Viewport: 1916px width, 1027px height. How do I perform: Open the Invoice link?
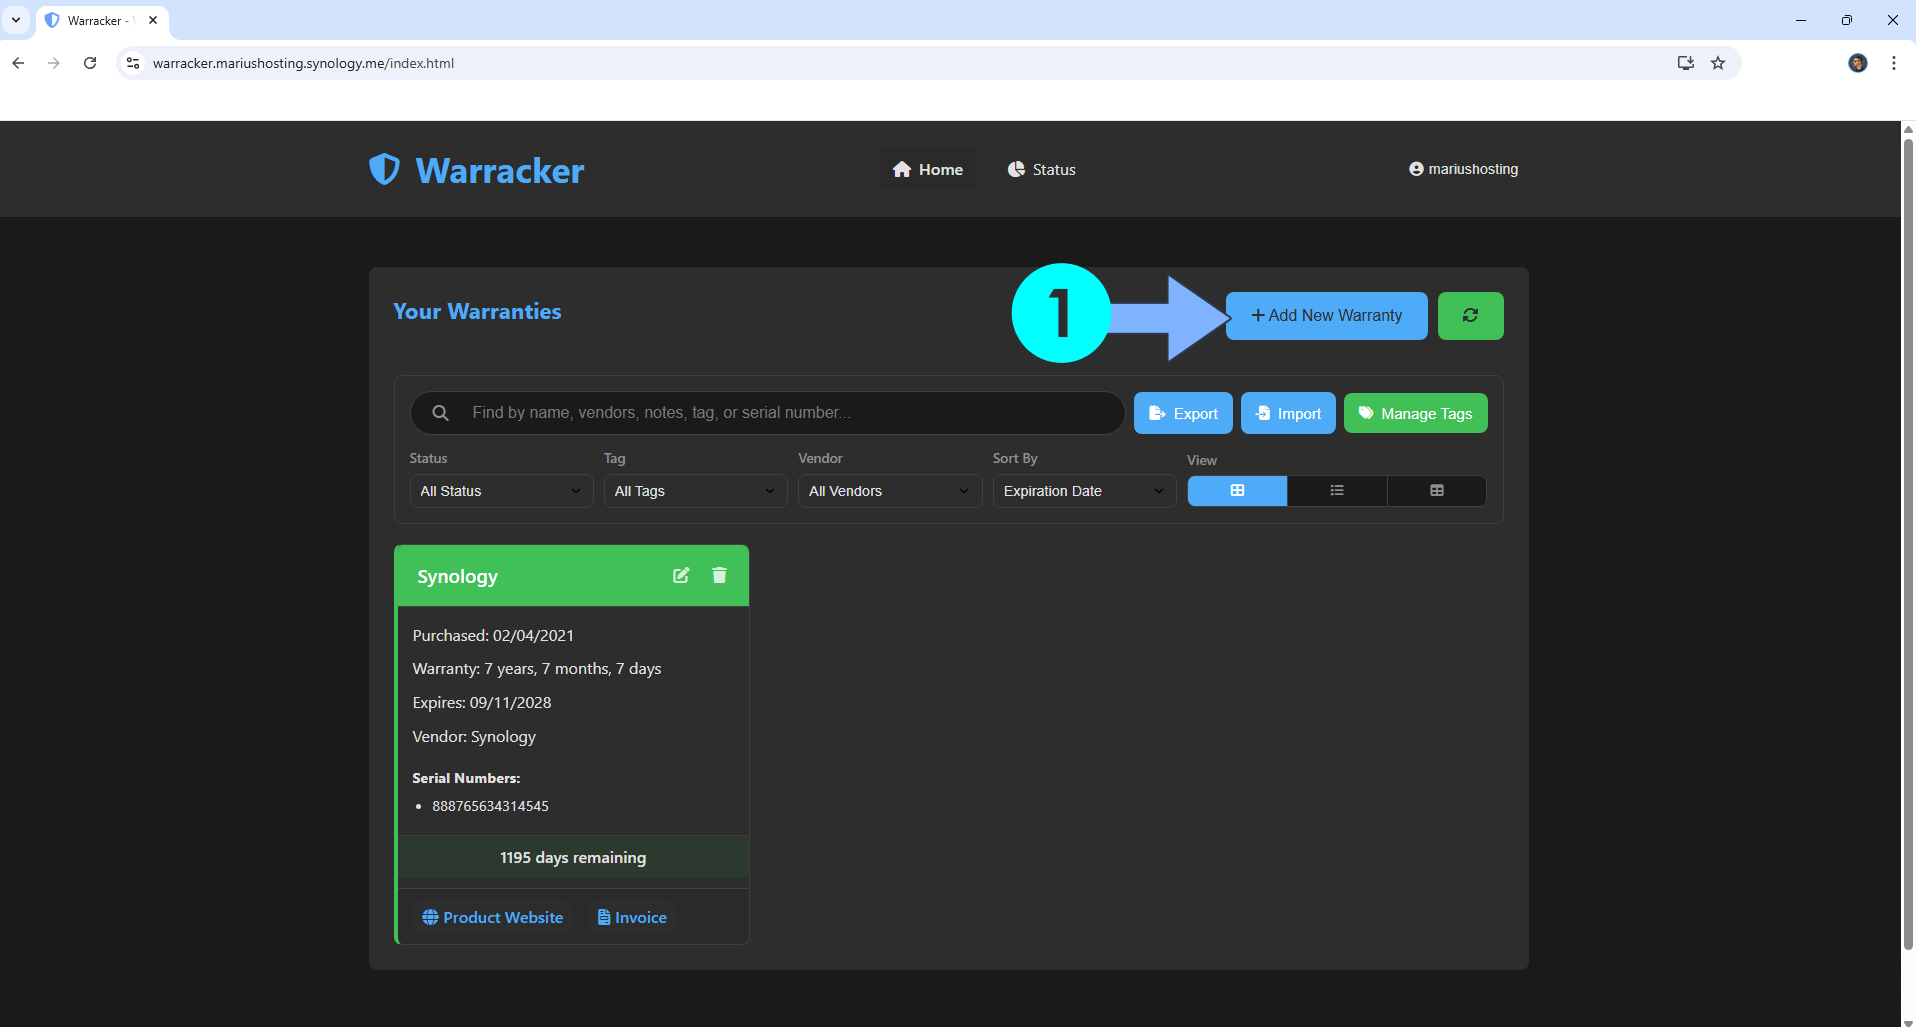[632, 917]
